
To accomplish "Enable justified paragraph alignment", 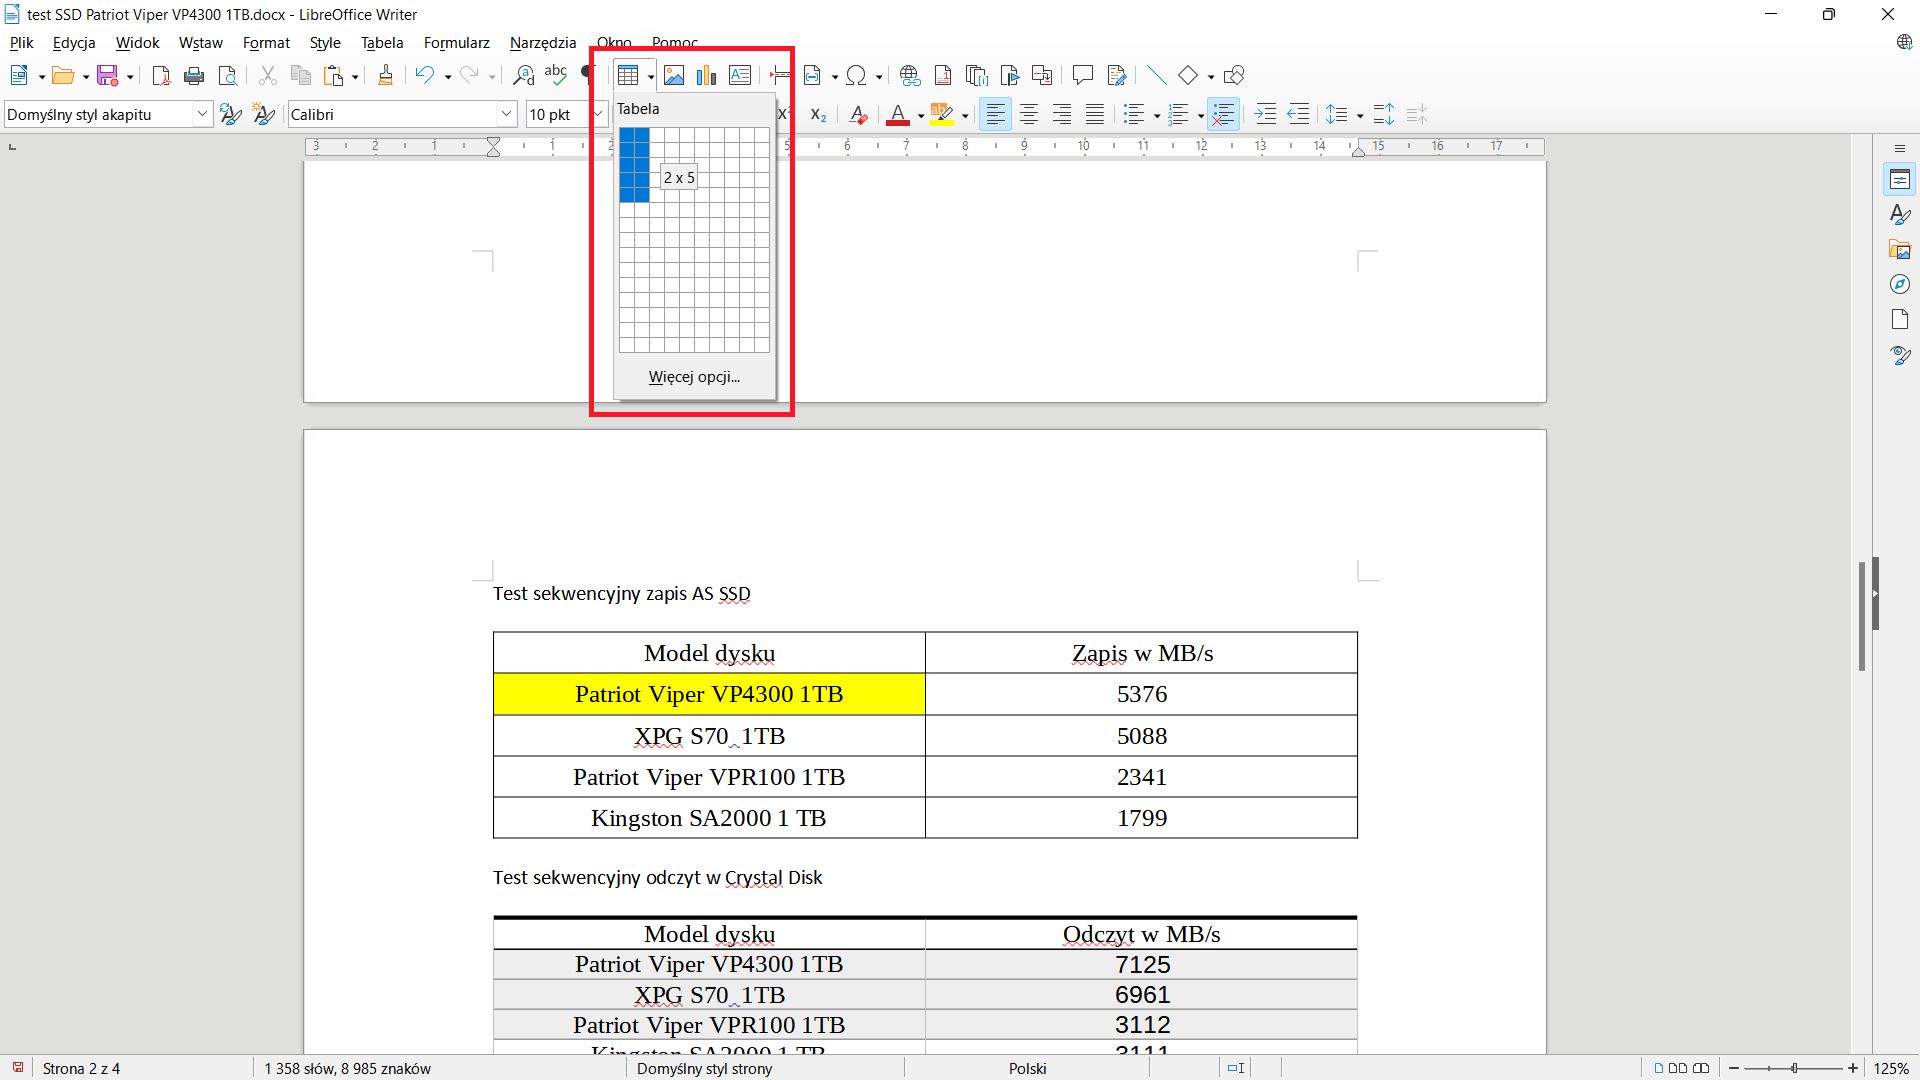I will (x=1095, y=114).
